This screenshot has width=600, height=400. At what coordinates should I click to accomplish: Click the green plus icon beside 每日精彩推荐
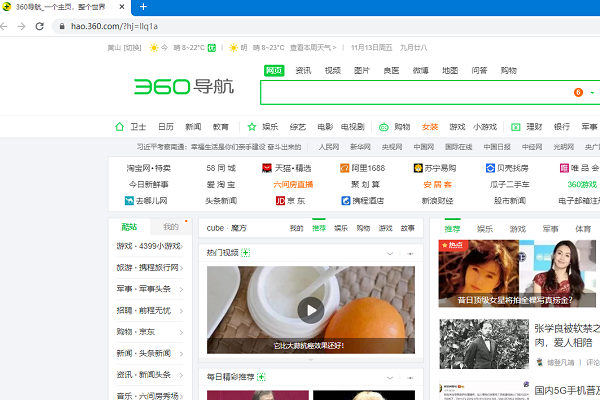[x=261, y=377]
